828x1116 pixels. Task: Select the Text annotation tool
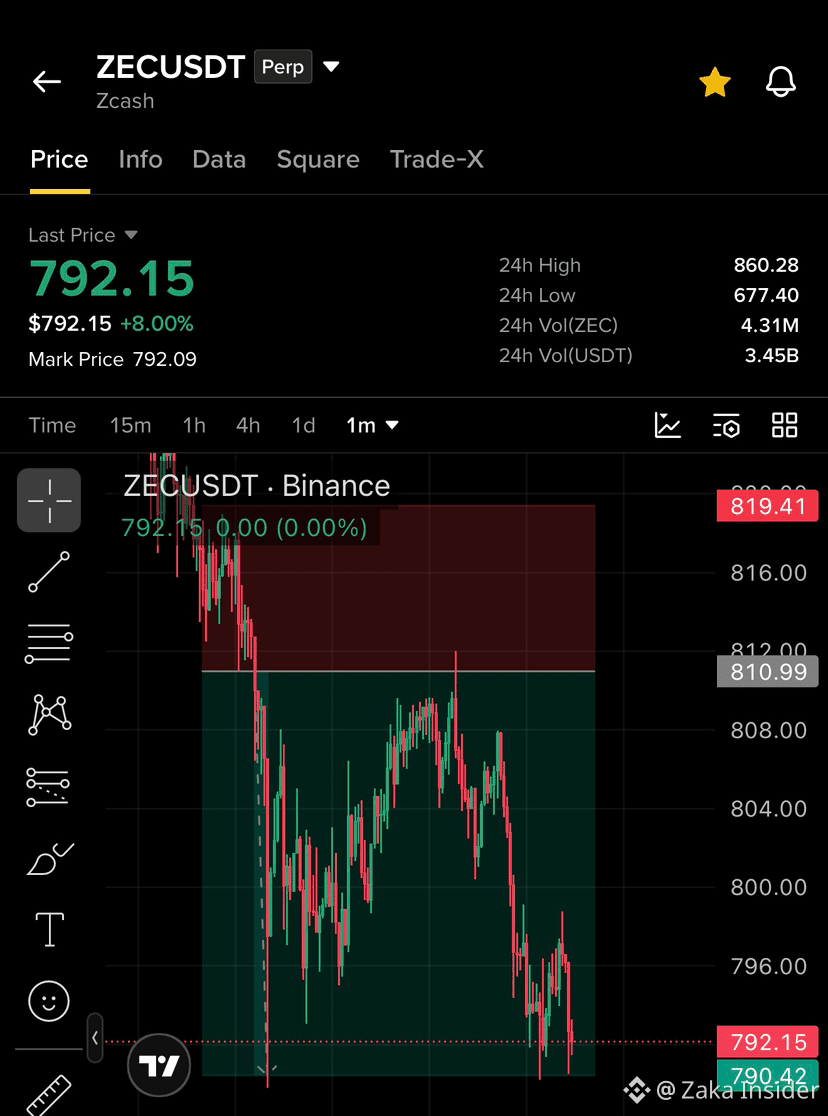(x=50, y=930)
